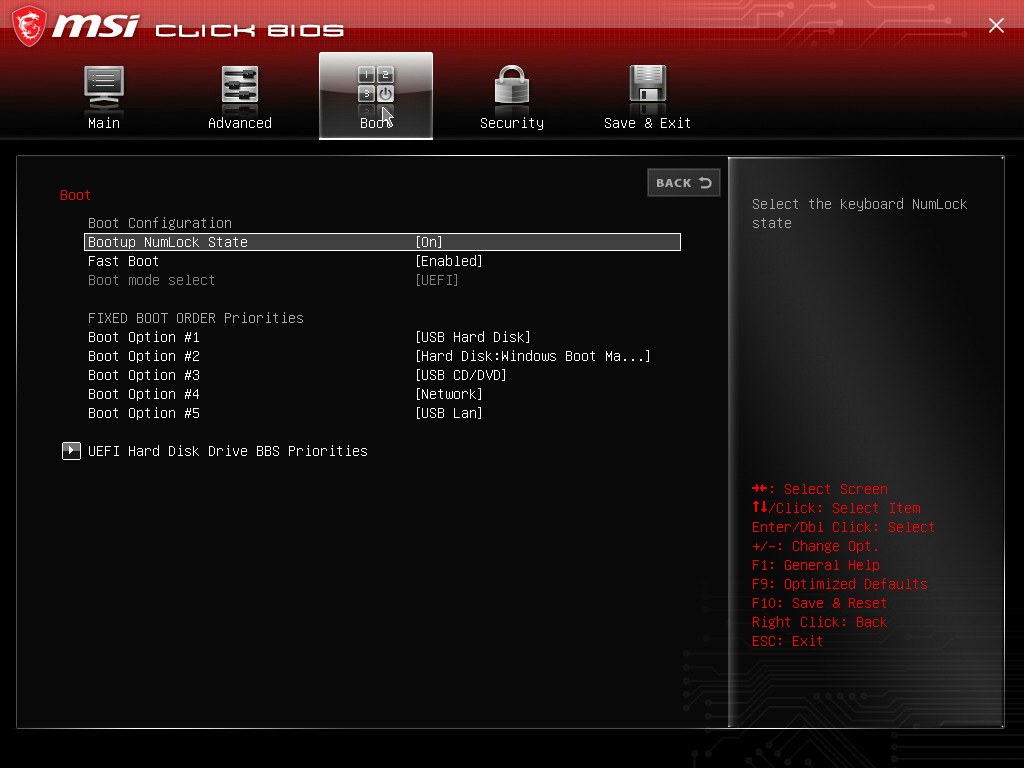The width and height of the screenshot is (1024, 768).
Task: Select the Fast Boot row label
Action: point(123,261)
